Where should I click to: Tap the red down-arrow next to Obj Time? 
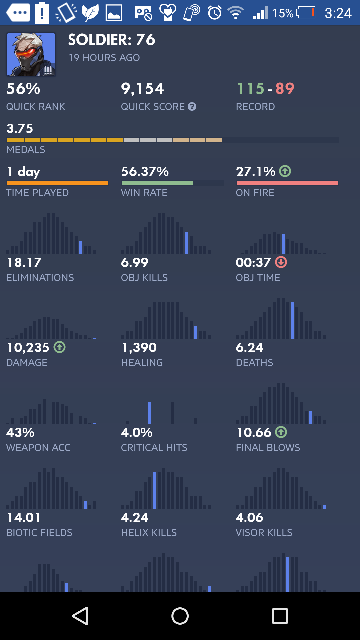point(281,262)
